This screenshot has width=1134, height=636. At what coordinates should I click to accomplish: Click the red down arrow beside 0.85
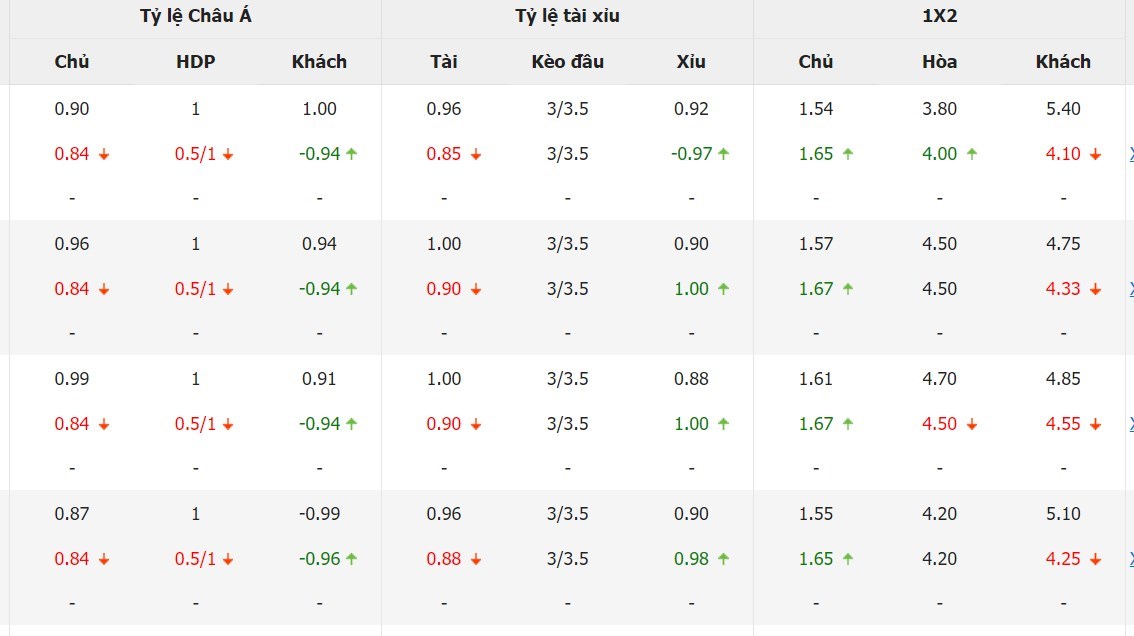pos(476,154)
